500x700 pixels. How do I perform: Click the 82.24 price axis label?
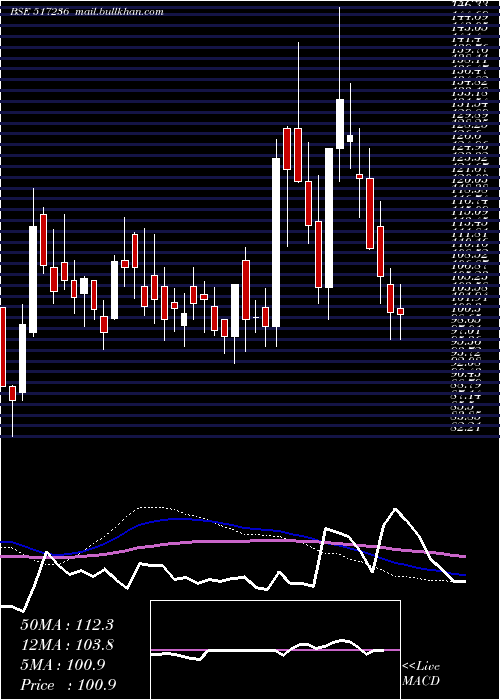(x=465, y=428)
